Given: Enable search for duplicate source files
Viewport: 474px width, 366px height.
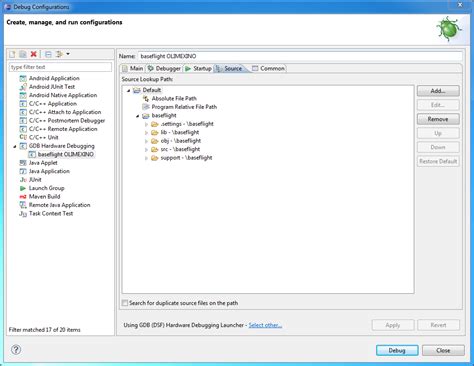Looking at the screenshot, I should [x=125, y=303].
